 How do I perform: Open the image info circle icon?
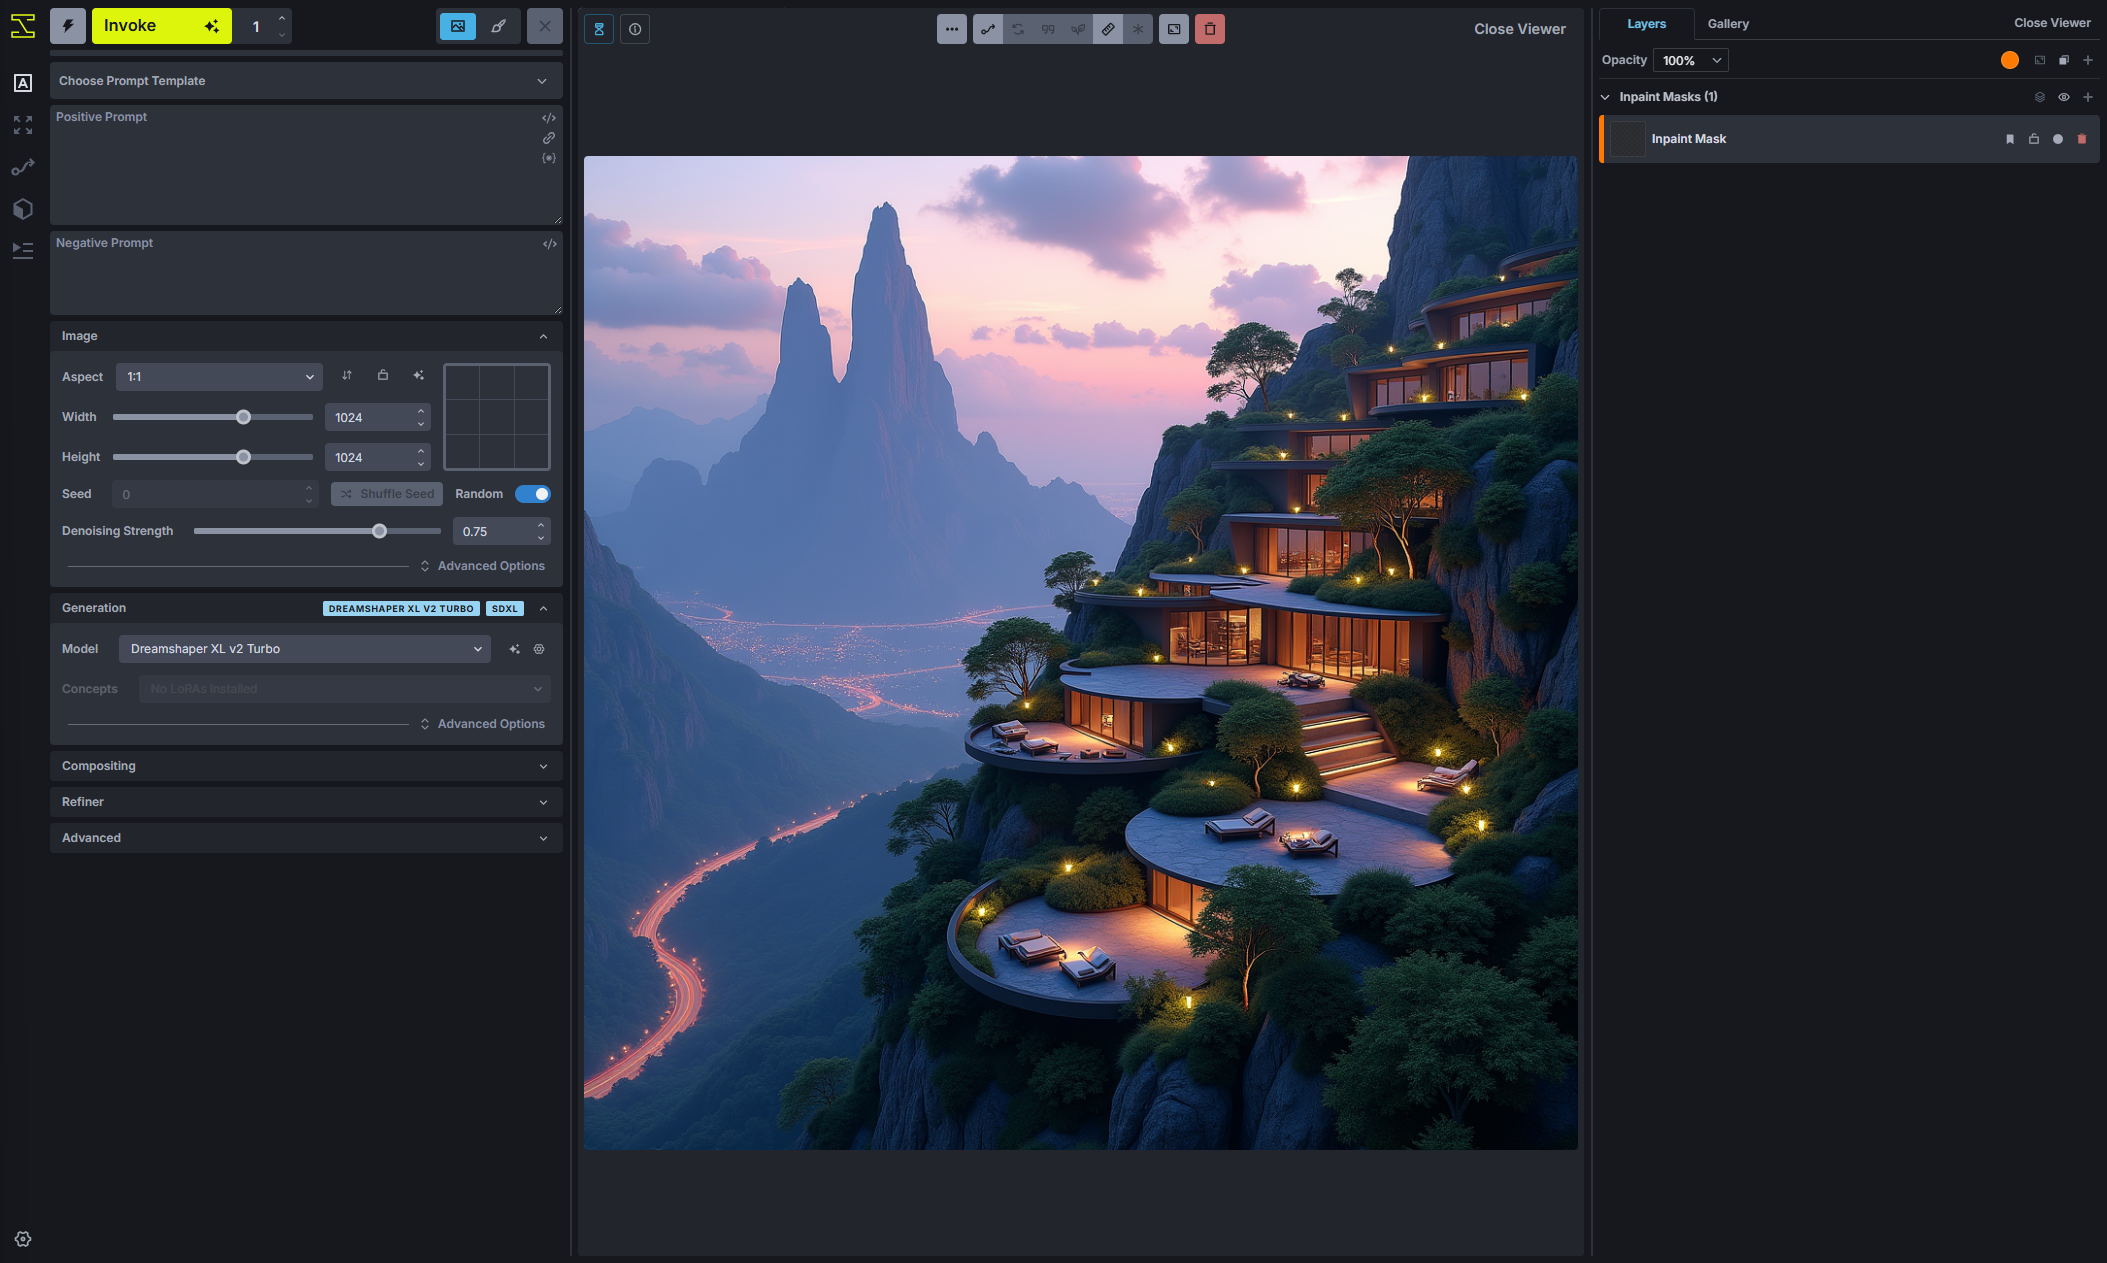pyautogui.click(x=635, y=29)
